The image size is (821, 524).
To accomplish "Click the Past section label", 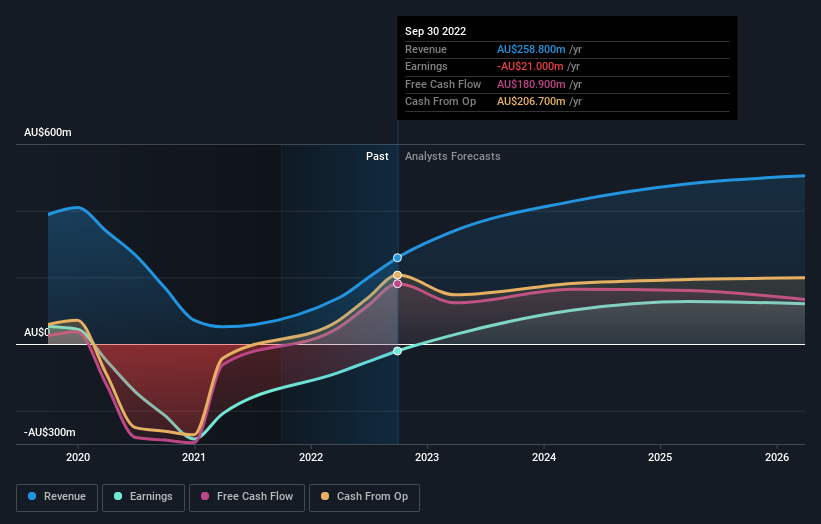I will coord(377,156).
